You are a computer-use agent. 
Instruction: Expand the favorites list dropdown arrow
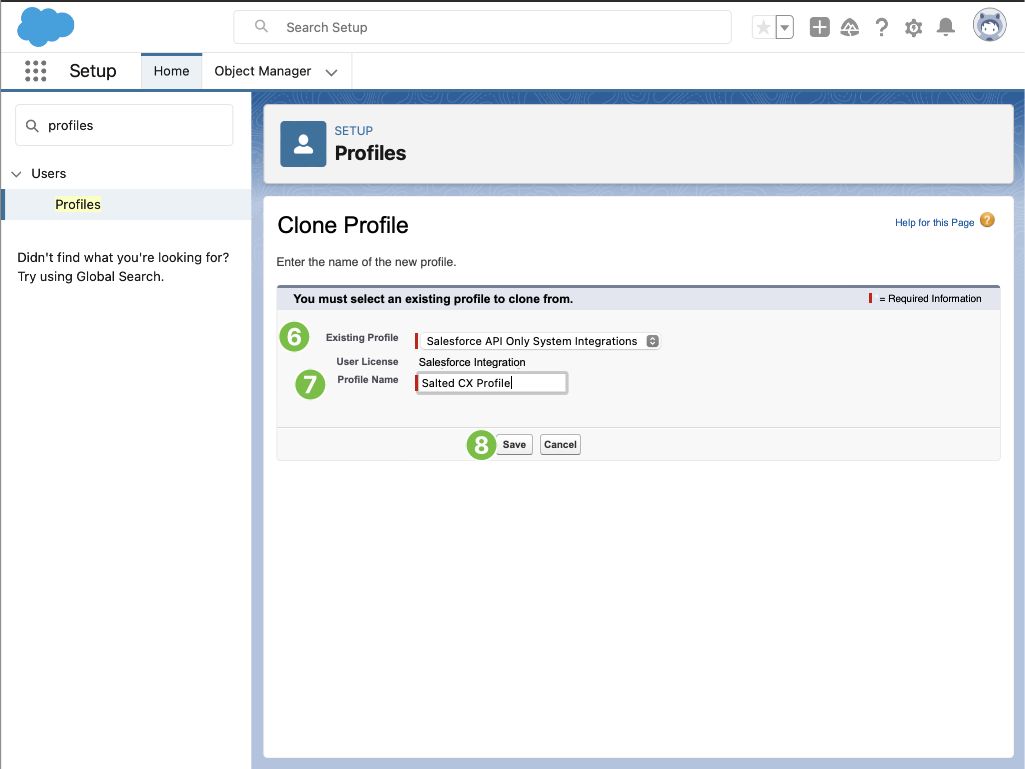[785, 28]
